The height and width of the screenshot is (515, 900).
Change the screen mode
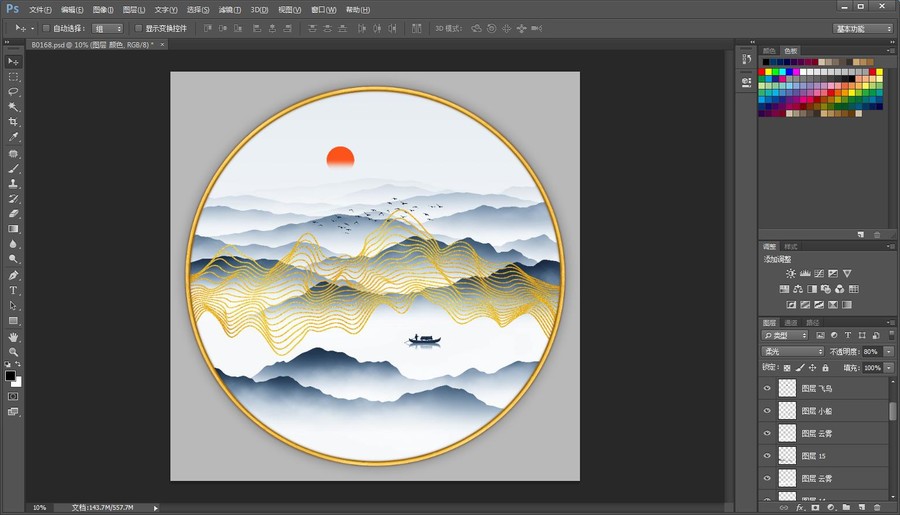pos(13,412)
